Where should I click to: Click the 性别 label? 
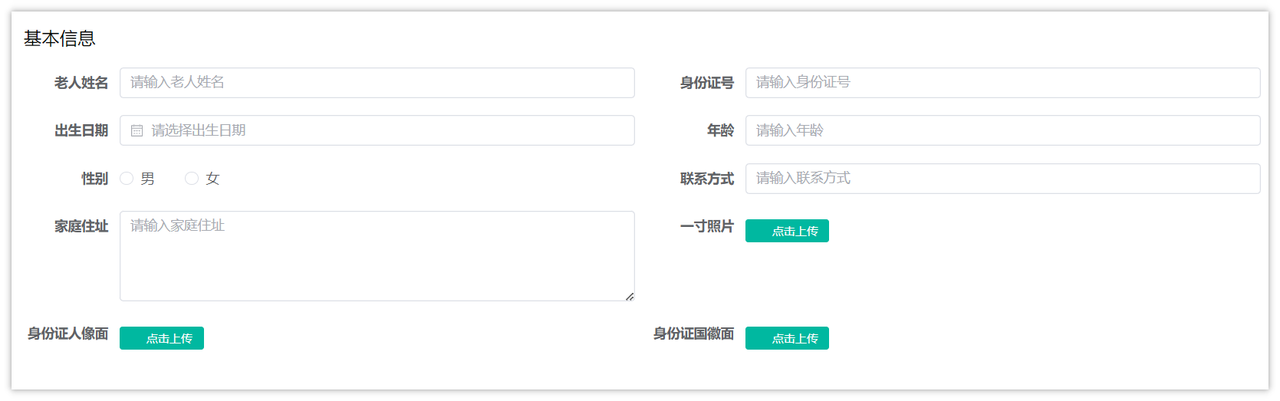[95, 179]
